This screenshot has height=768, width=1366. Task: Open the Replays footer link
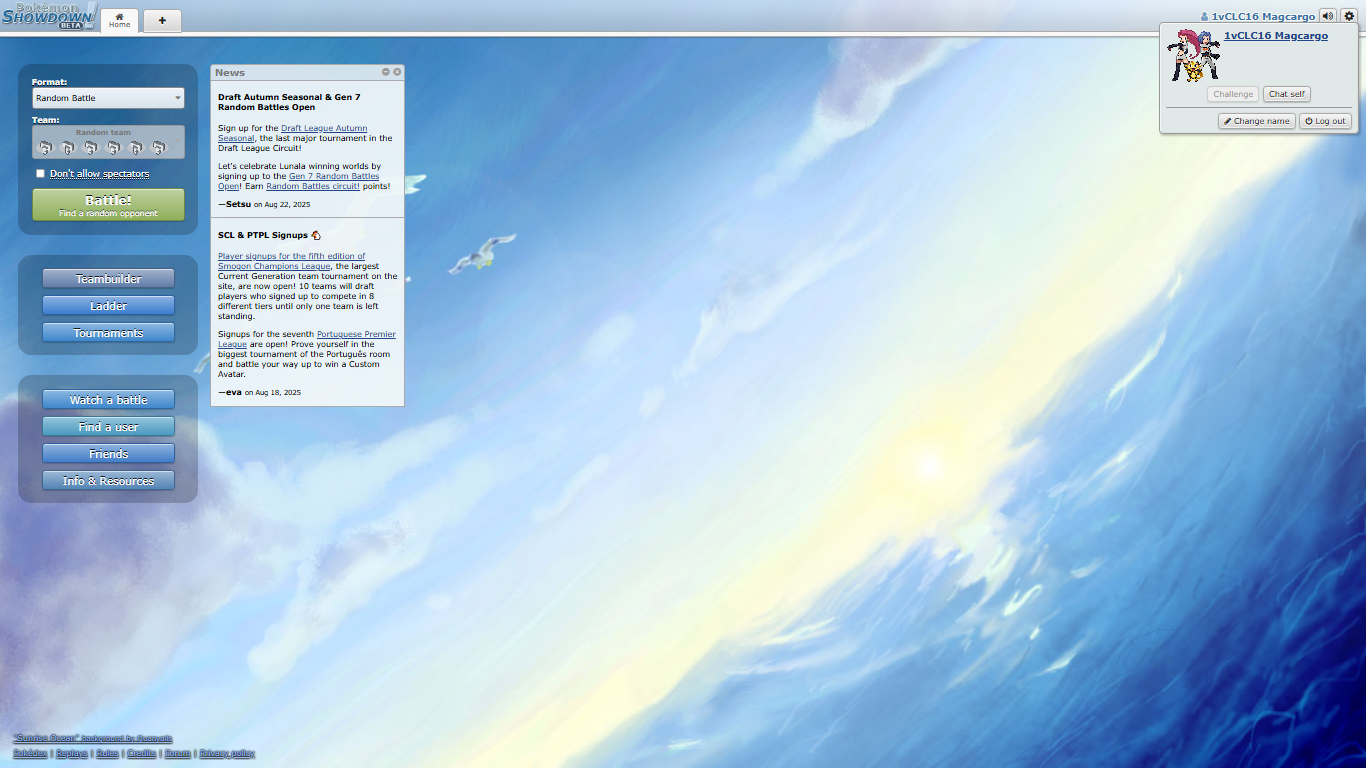(72, 753)
